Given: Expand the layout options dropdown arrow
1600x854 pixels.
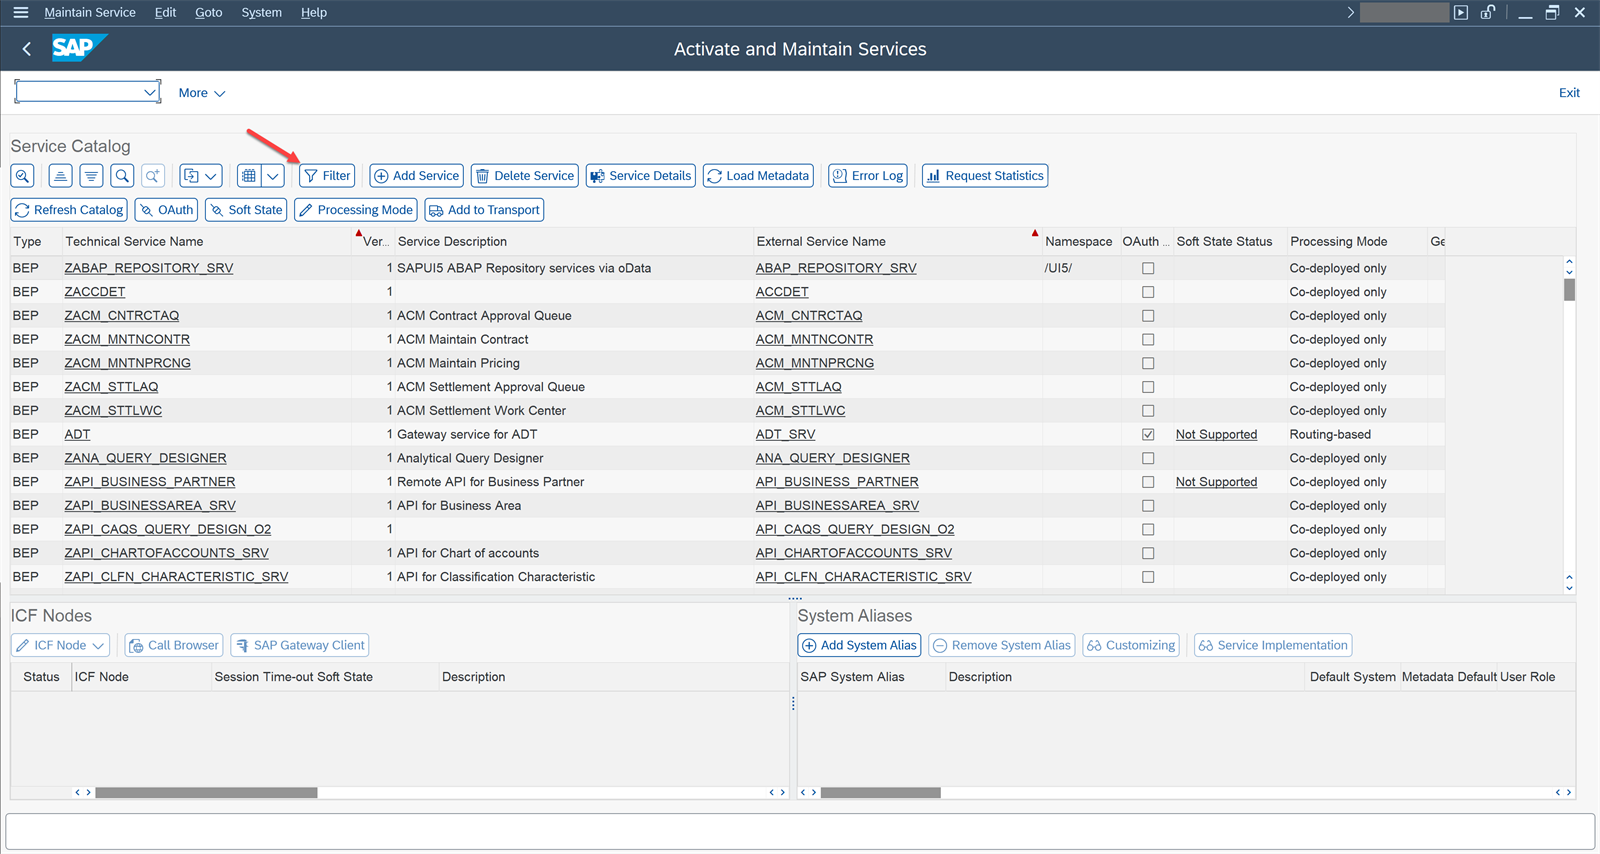Looking at the screenshot, I should coord(273,176).
